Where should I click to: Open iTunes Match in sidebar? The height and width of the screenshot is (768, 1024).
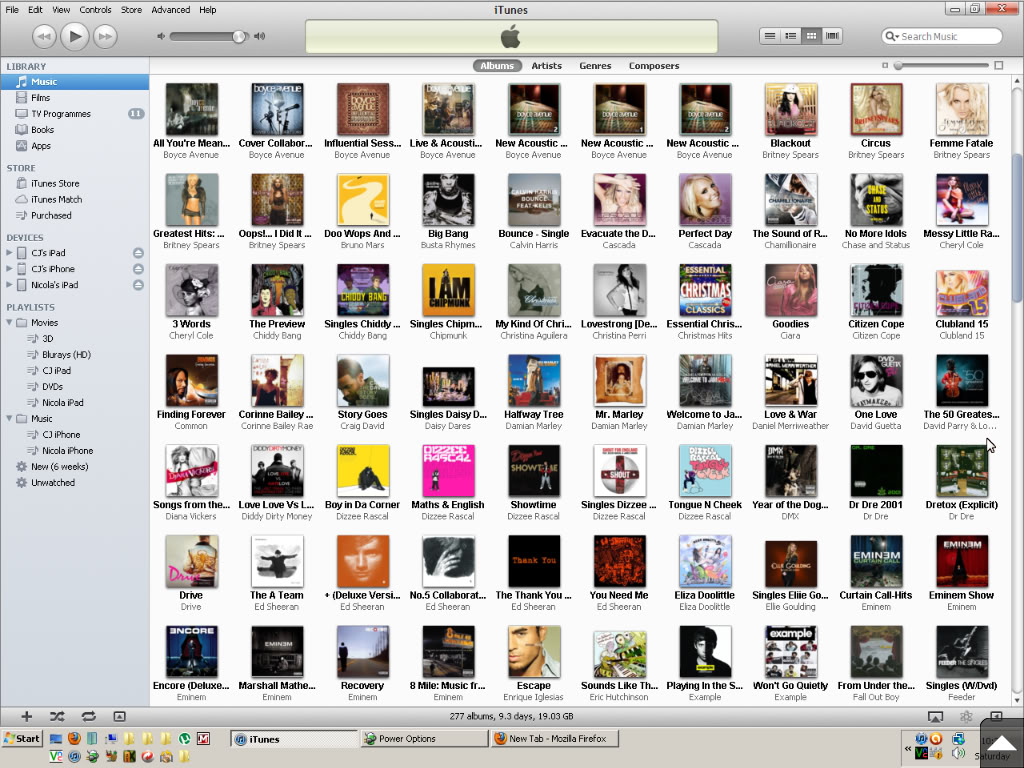(x=56, y=200)
